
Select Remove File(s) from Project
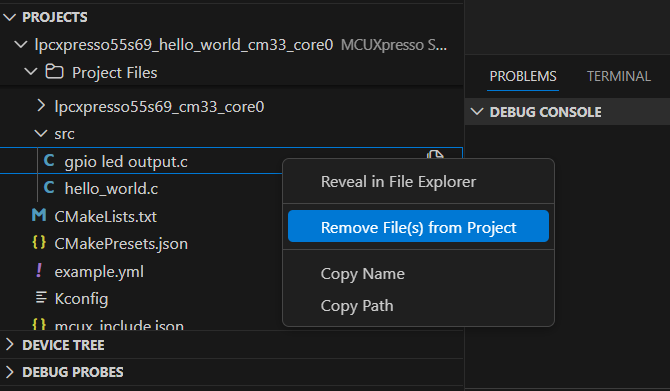(418, 226)
